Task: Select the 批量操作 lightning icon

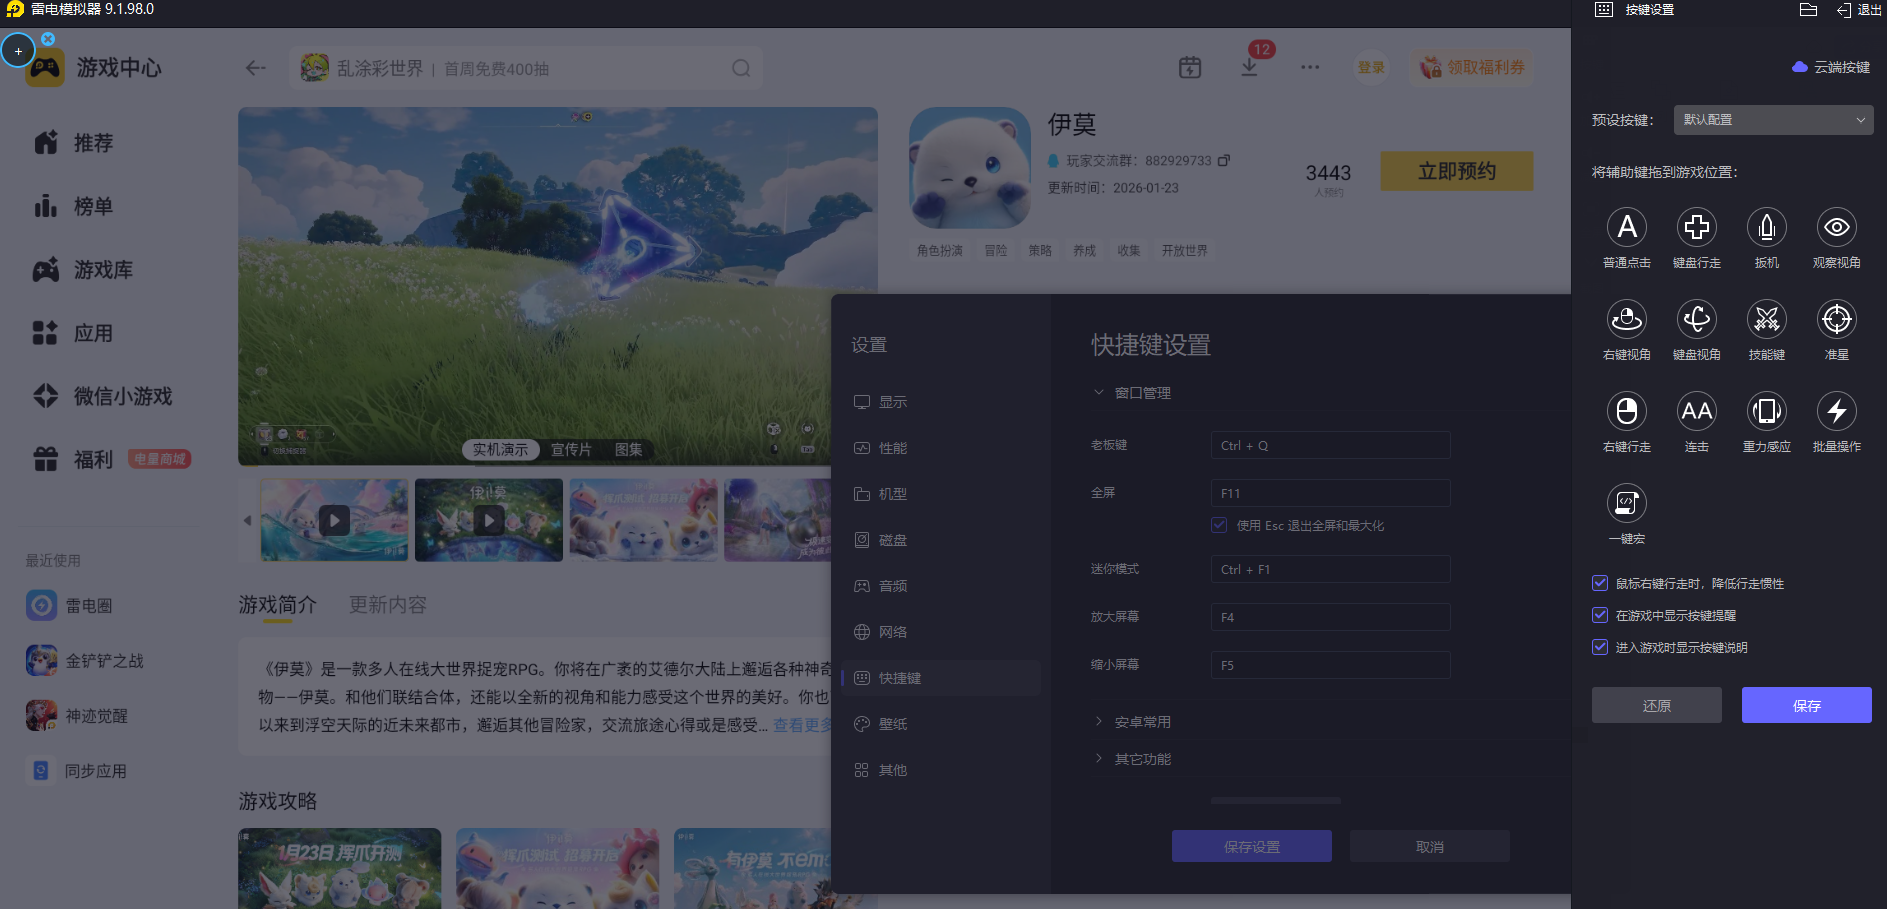Action: click(1837, 411)
